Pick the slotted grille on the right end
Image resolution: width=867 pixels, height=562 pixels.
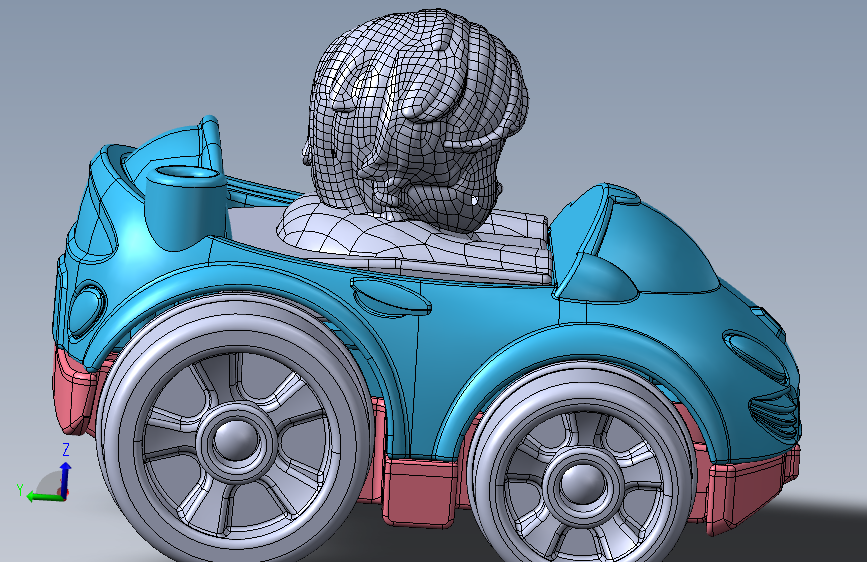click(x=774, y=414)
